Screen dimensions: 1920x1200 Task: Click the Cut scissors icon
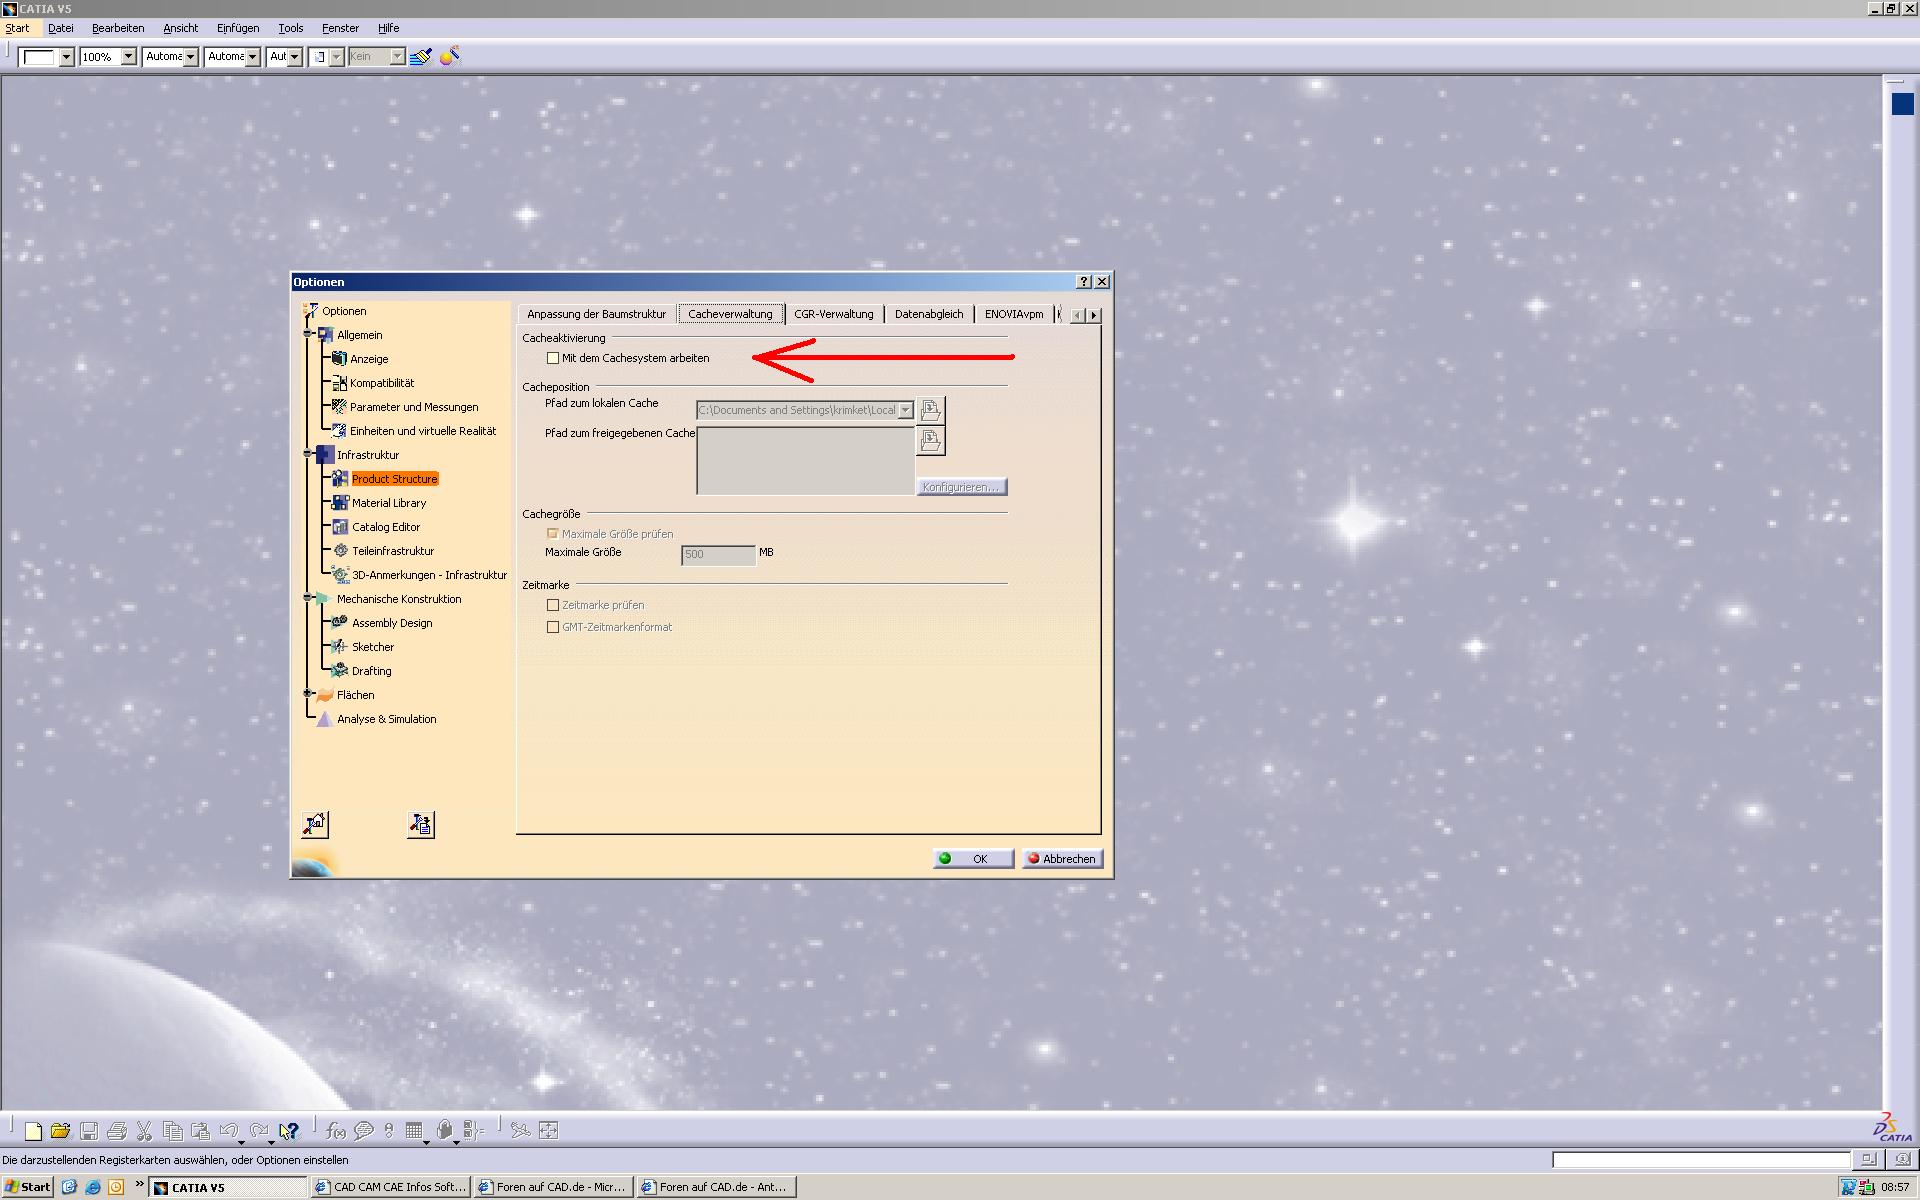(x=144, y=1131)
